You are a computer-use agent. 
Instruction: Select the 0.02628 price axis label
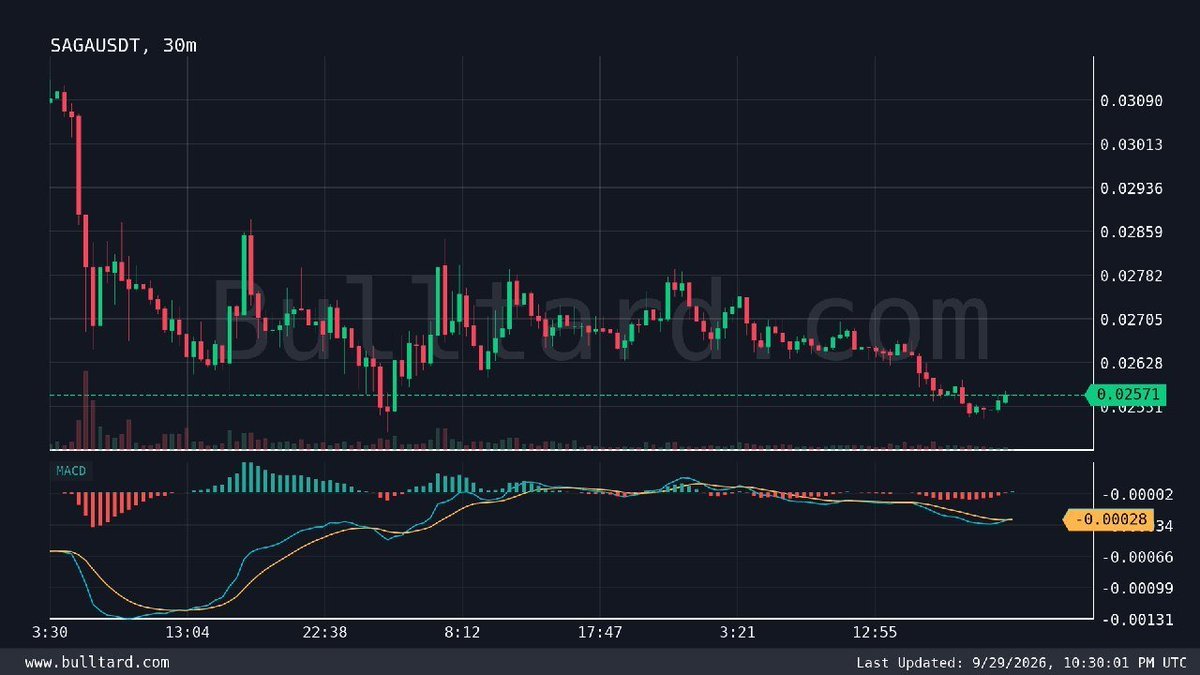1131,363
